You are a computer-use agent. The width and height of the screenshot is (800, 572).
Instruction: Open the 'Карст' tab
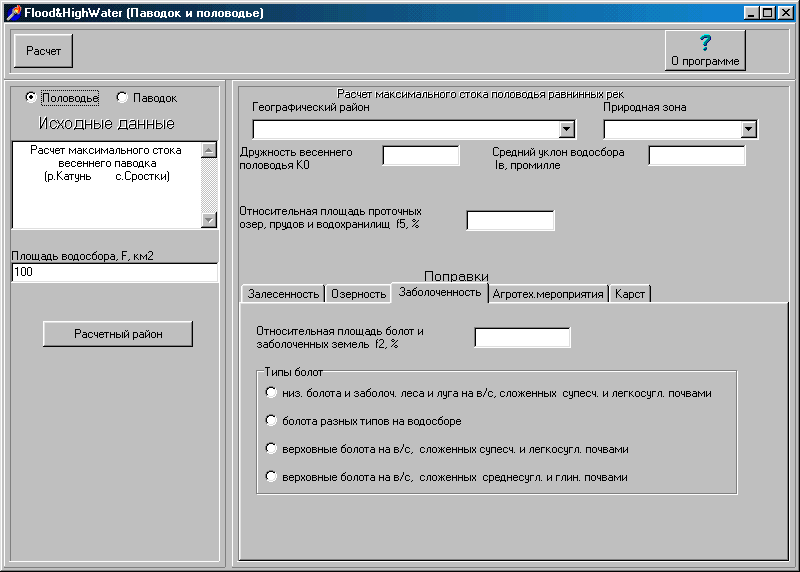630,294
